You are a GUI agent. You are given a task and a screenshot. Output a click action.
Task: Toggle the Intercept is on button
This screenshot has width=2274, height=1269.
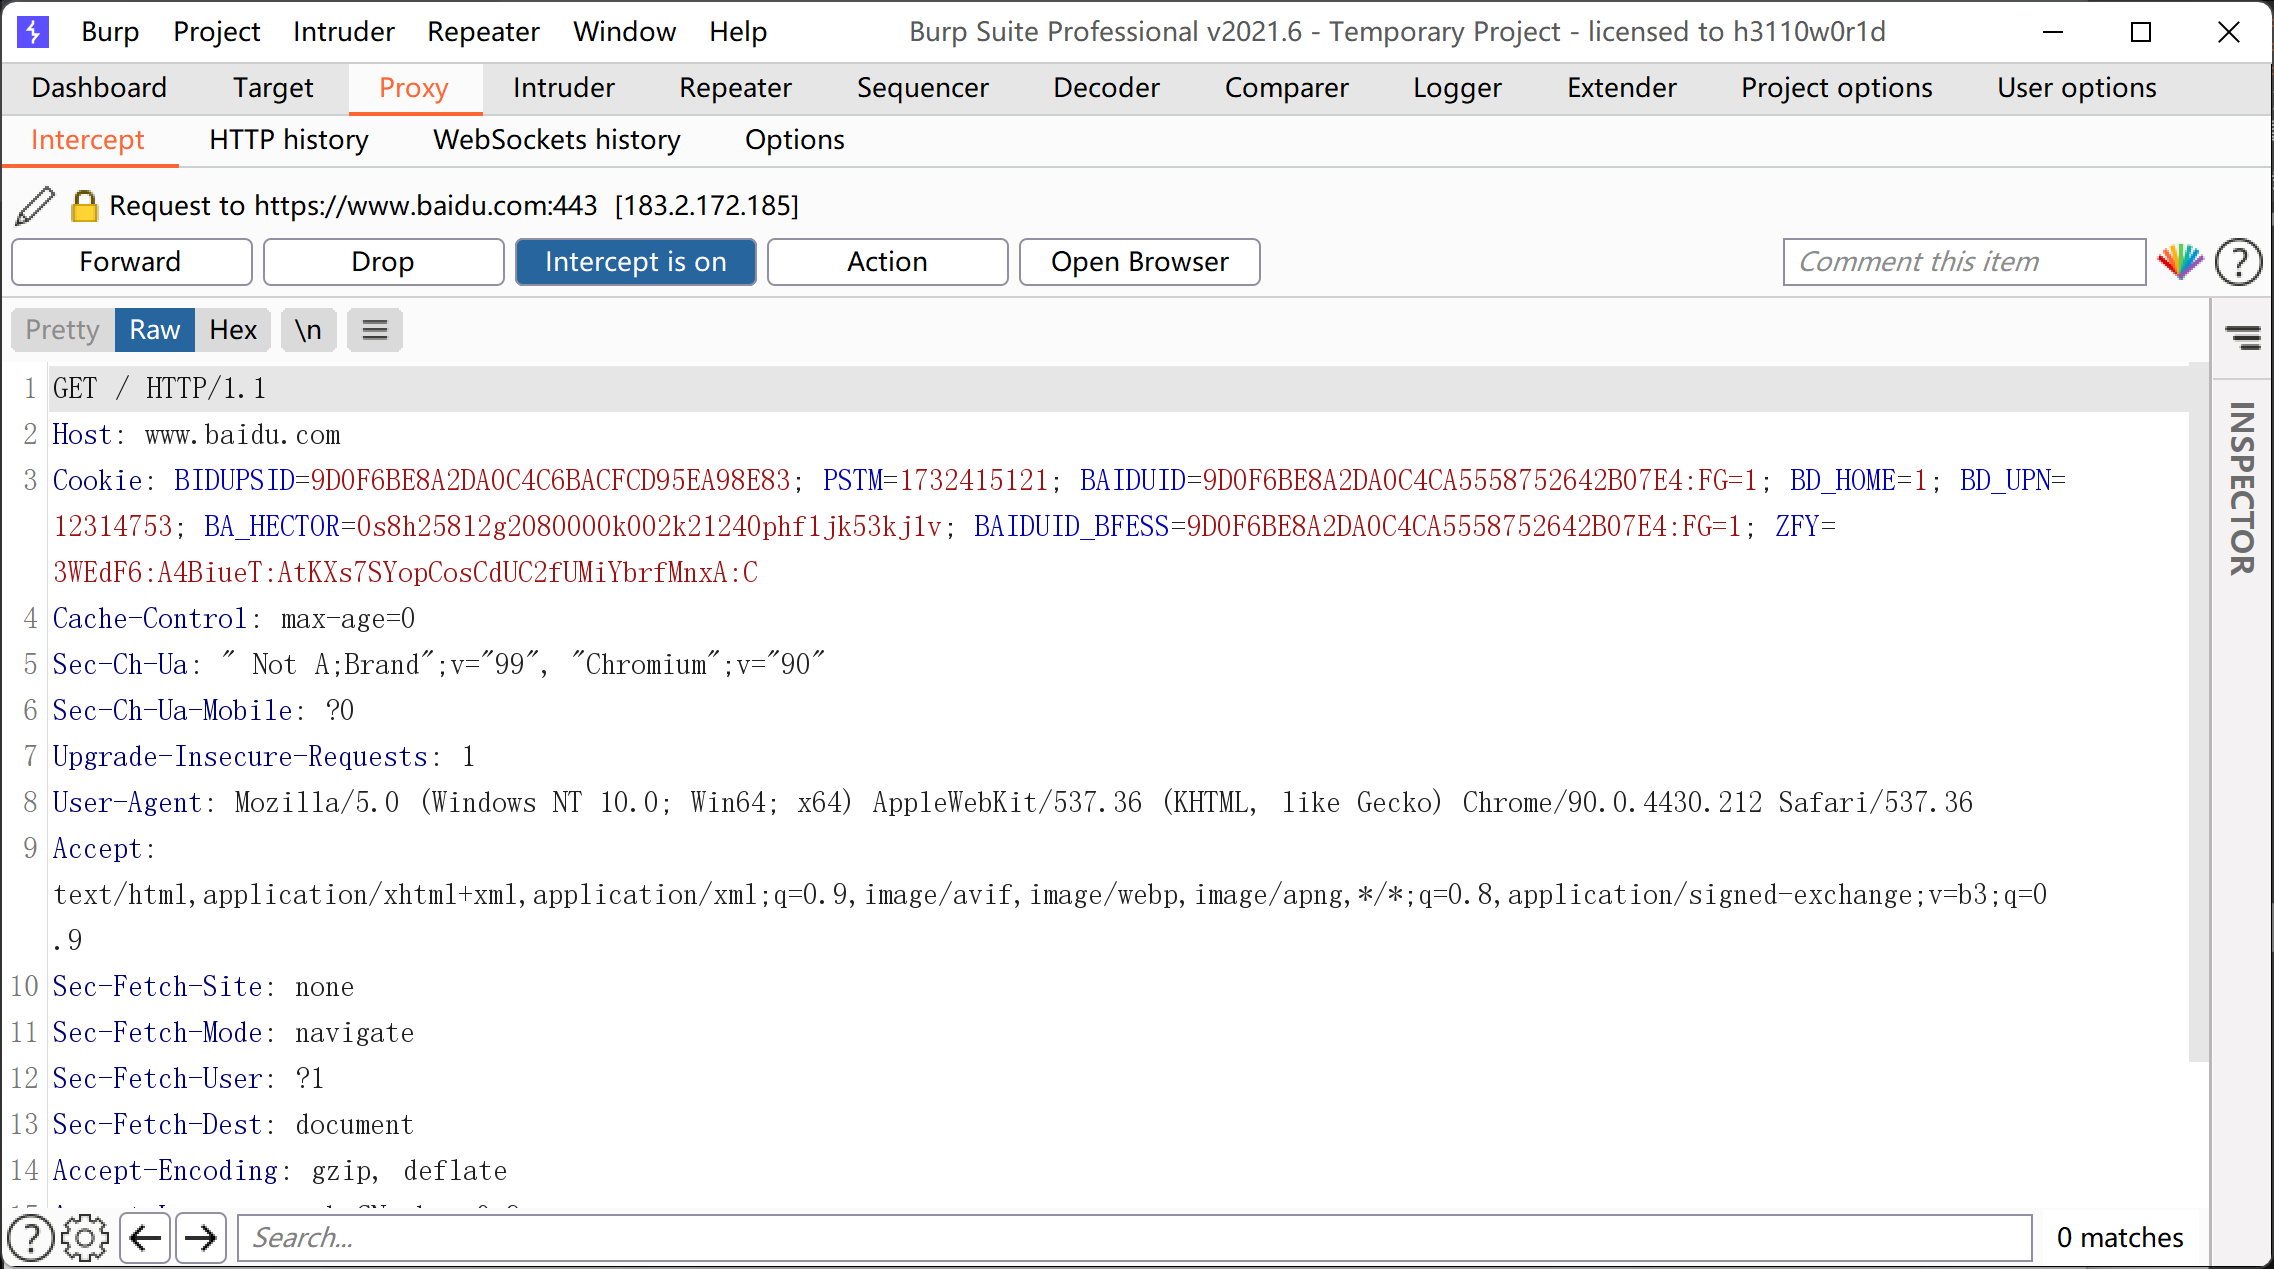[636, 262]
